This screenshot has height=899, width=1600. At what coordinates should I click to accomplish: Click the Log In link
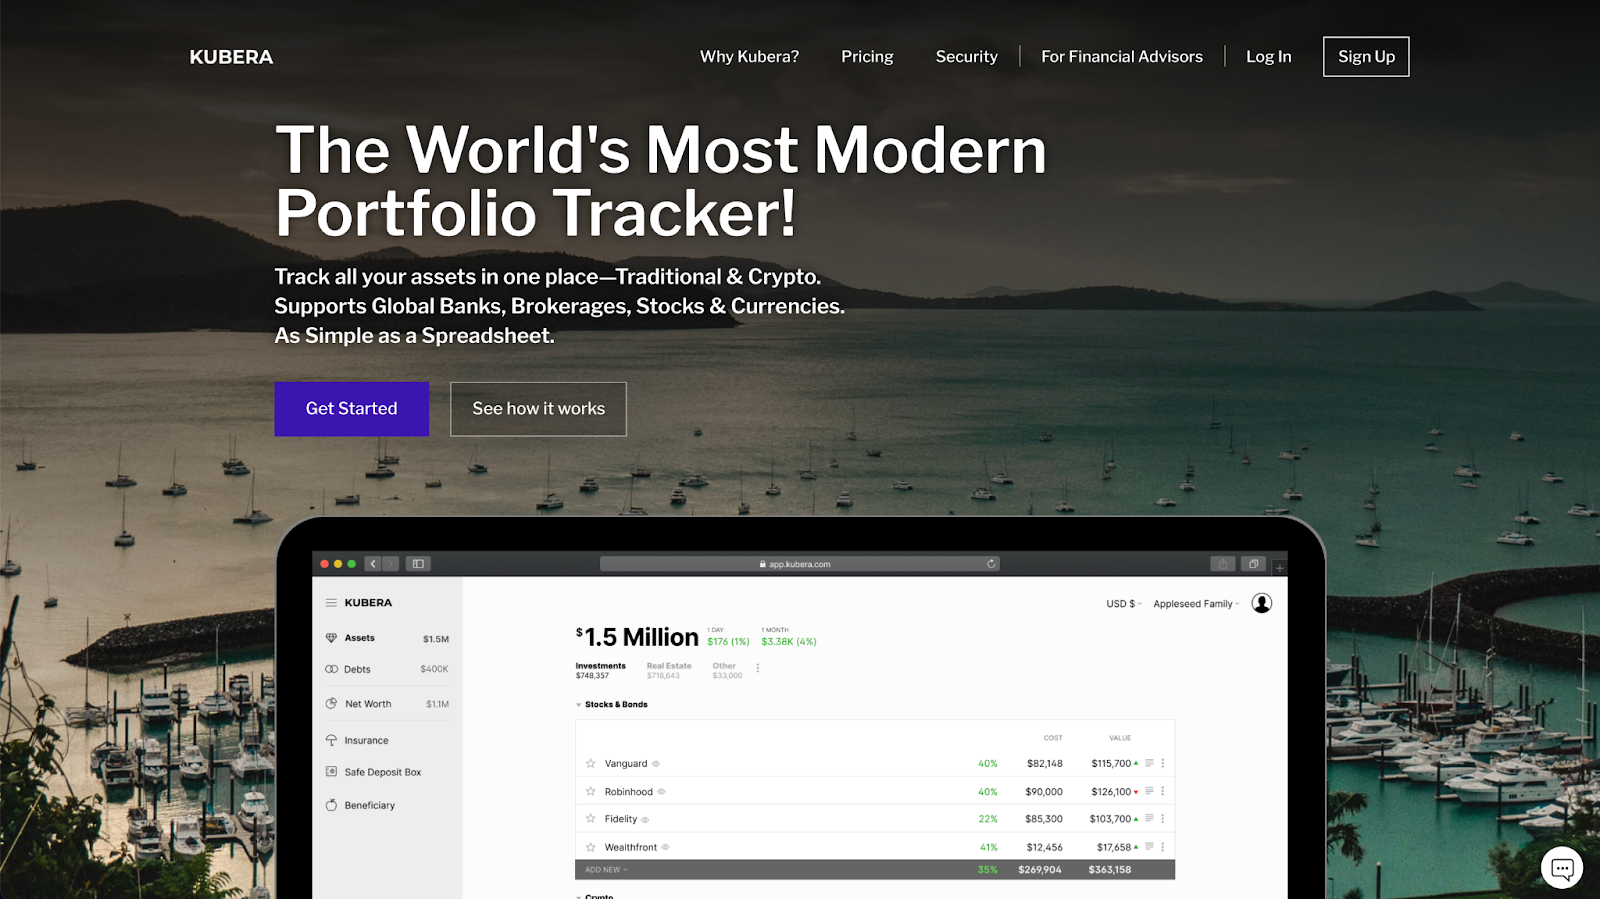(x=1268, y=57)
